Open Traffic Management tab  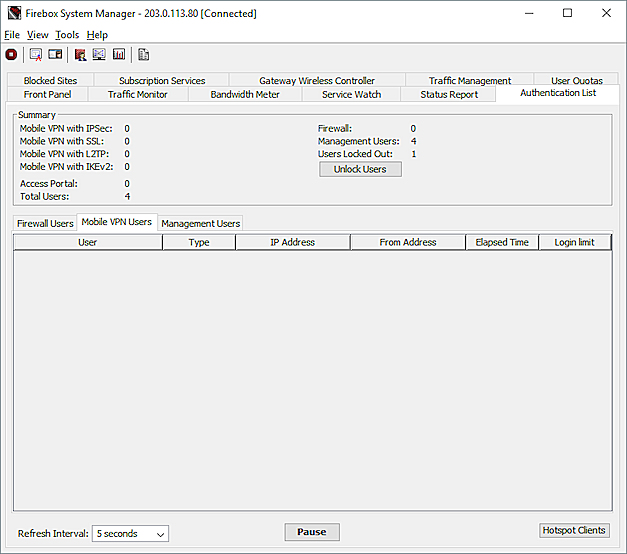pos(470,80)
